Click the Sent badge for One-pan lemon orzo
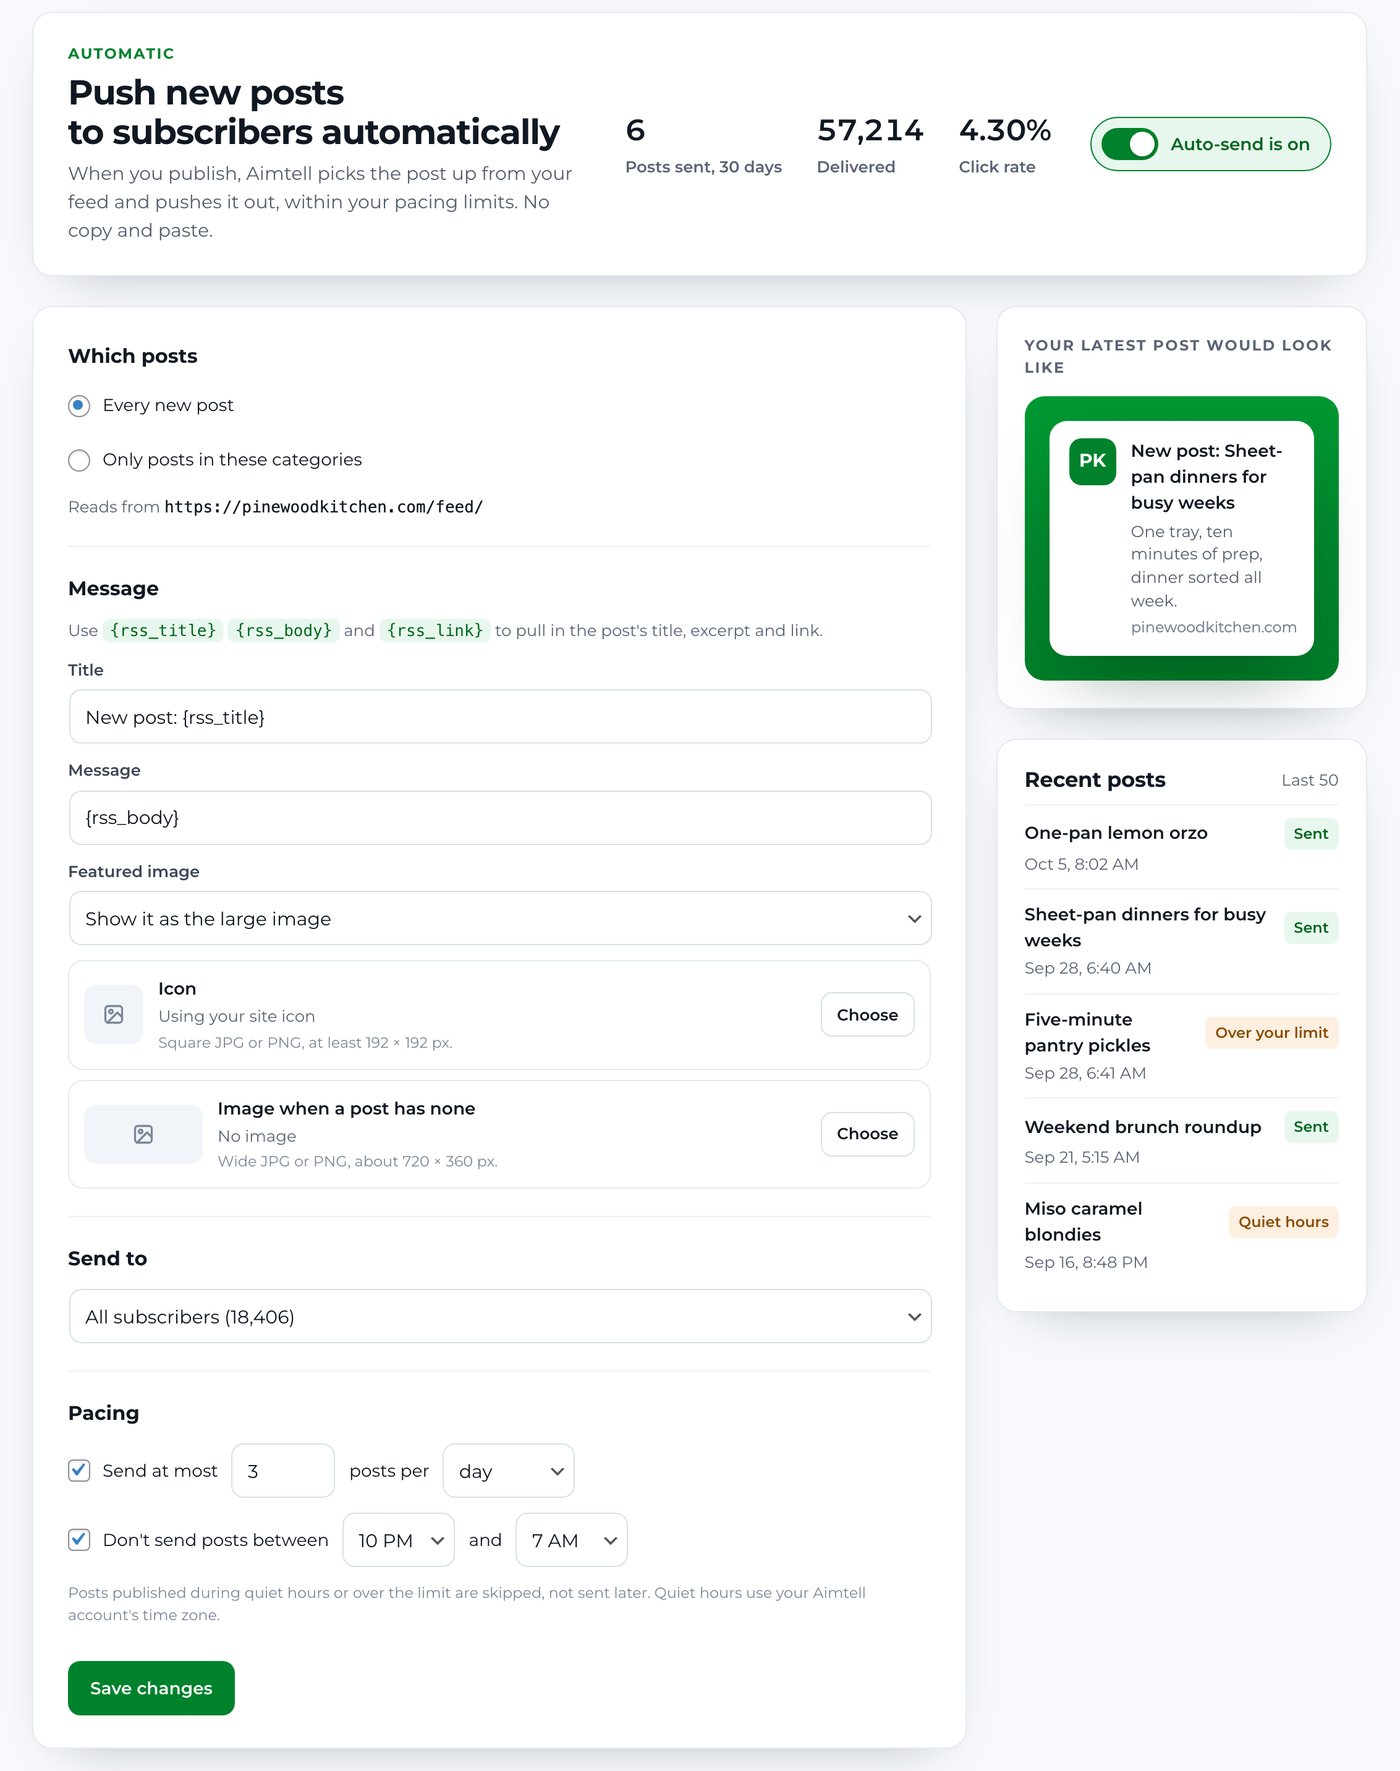The width and height of the screenshot is (1400, 1771). [1311, 834]
